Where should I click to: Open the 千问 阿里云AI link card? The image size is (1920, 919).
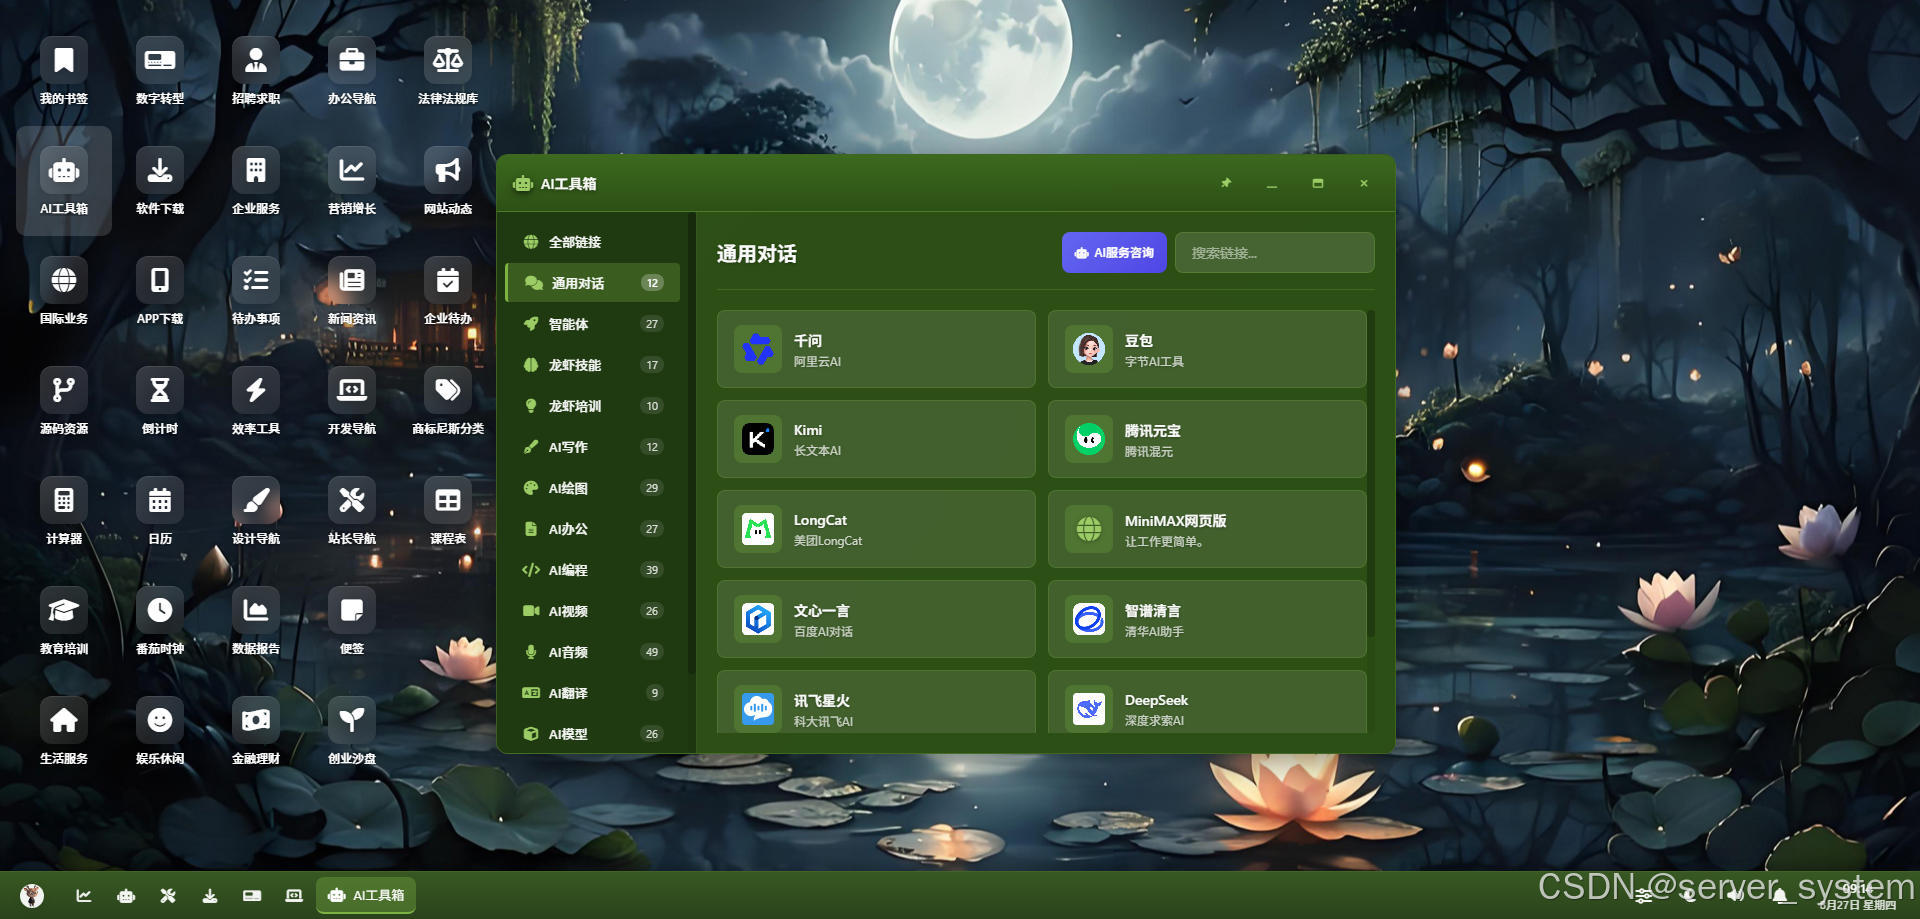tap(876, 349)
